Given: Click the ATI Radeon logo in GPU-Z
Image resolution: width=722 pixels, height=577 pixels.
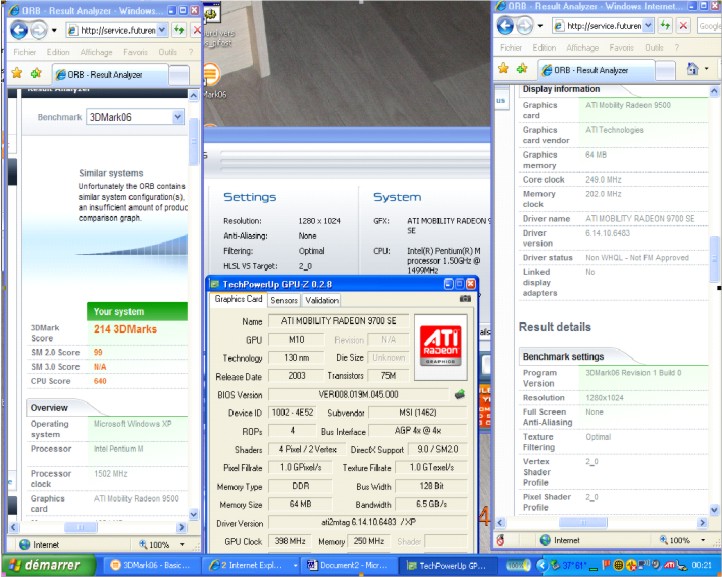Looking at the screenshot, I should [441, 347].
